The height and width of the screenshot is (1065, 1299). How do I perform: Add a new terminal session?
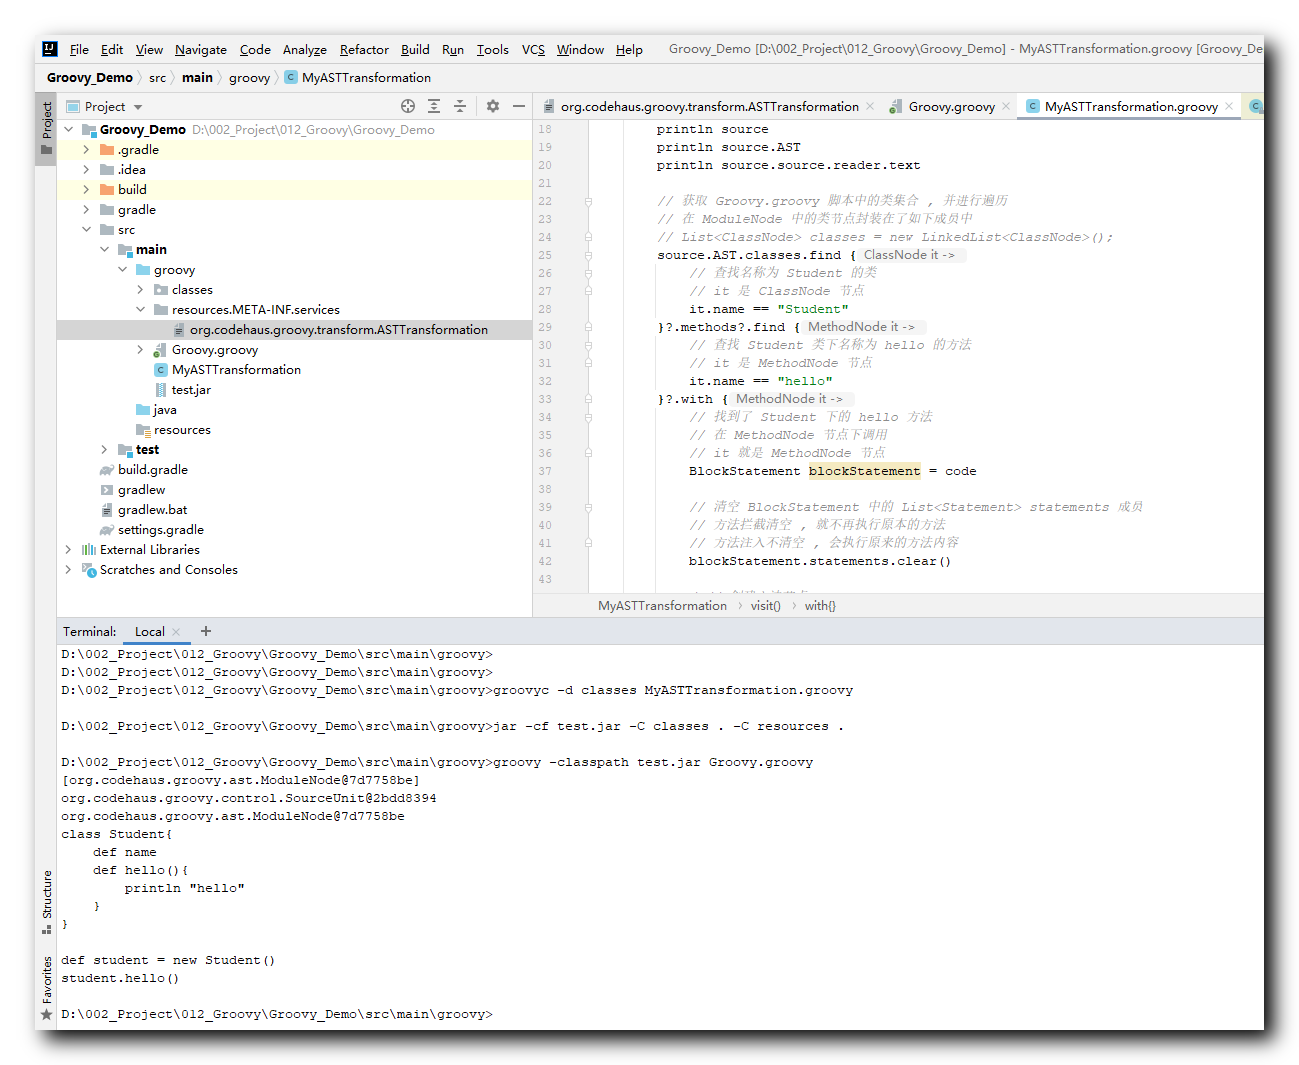point(206,631)
